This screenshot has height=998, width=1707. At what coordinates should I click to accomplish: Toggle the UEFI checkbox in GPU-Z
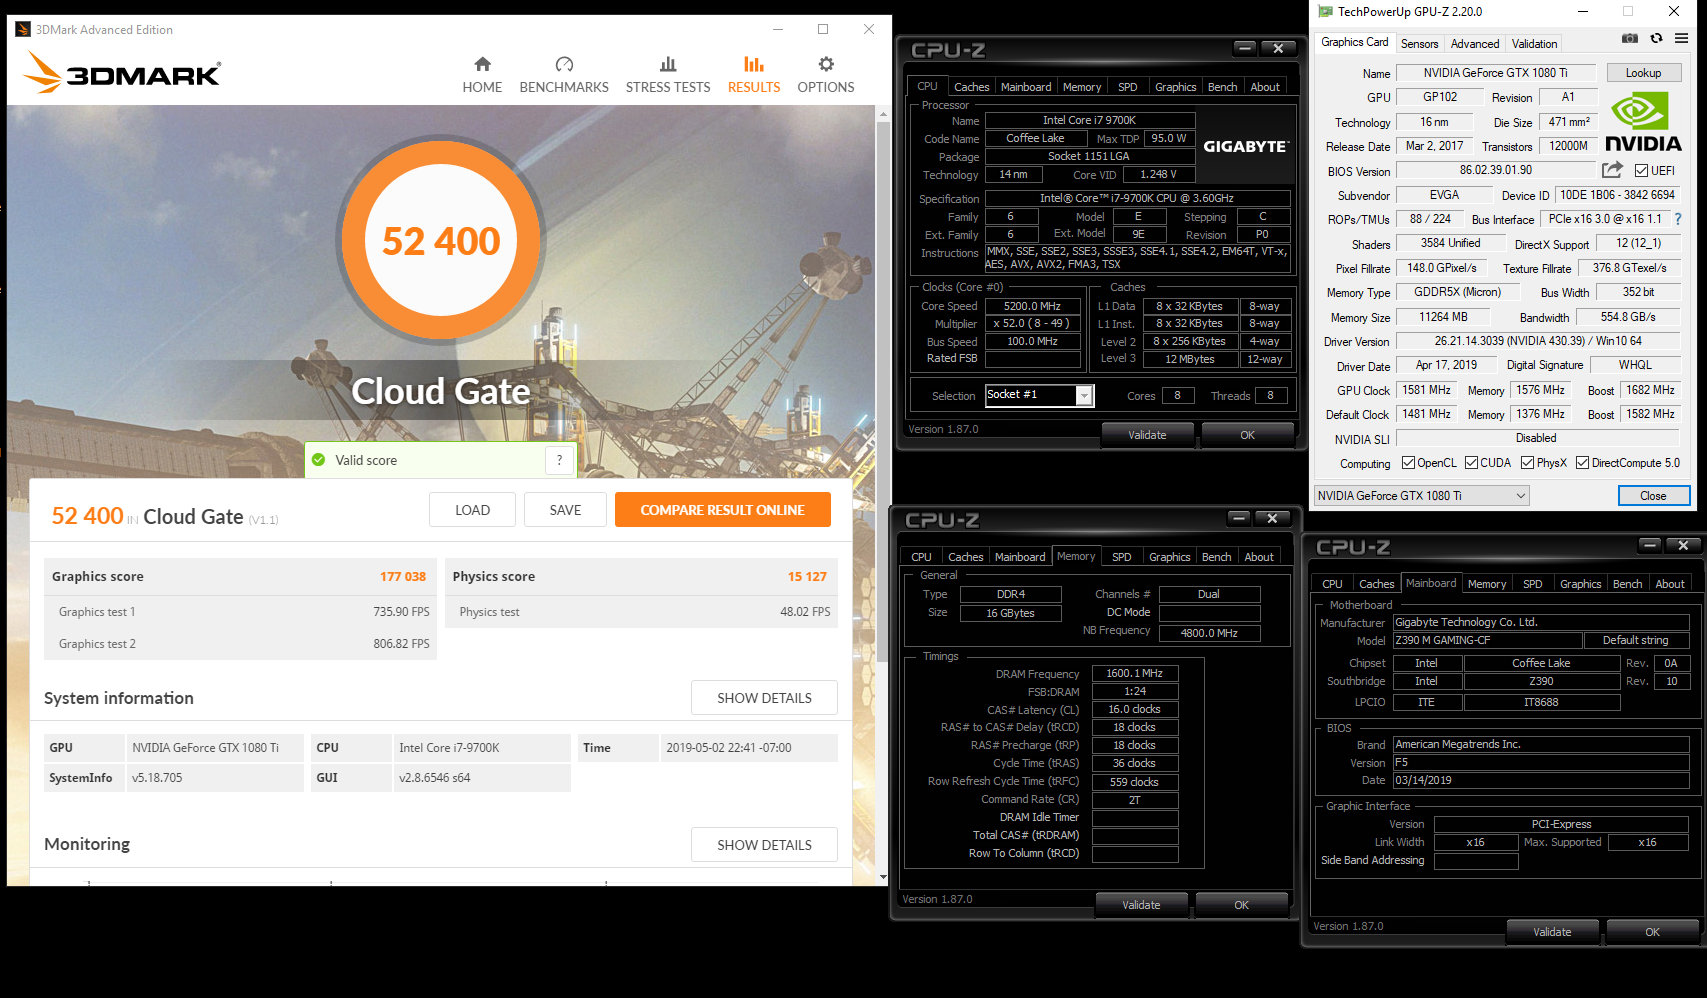click(1641, 171)
